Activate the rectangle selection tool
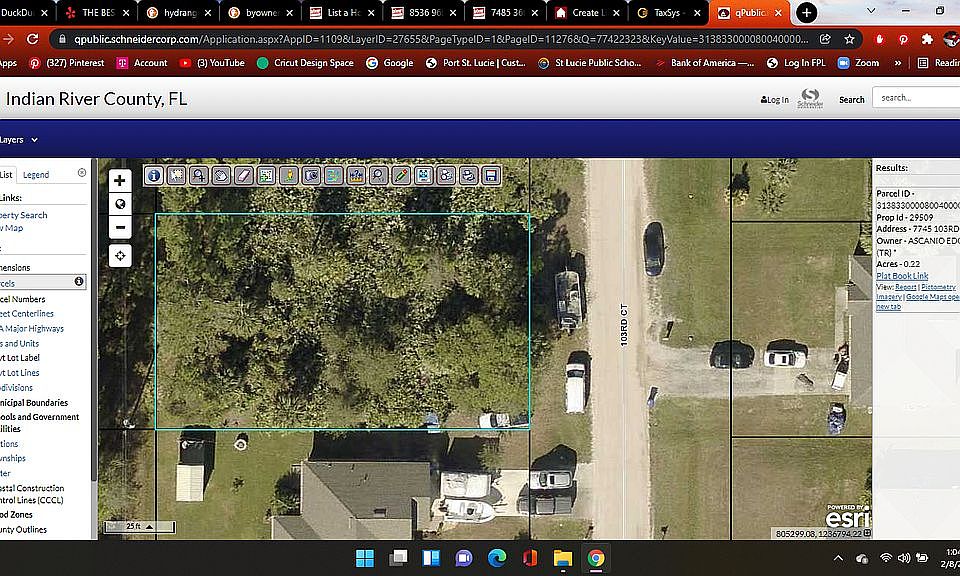 pos(176,176)
